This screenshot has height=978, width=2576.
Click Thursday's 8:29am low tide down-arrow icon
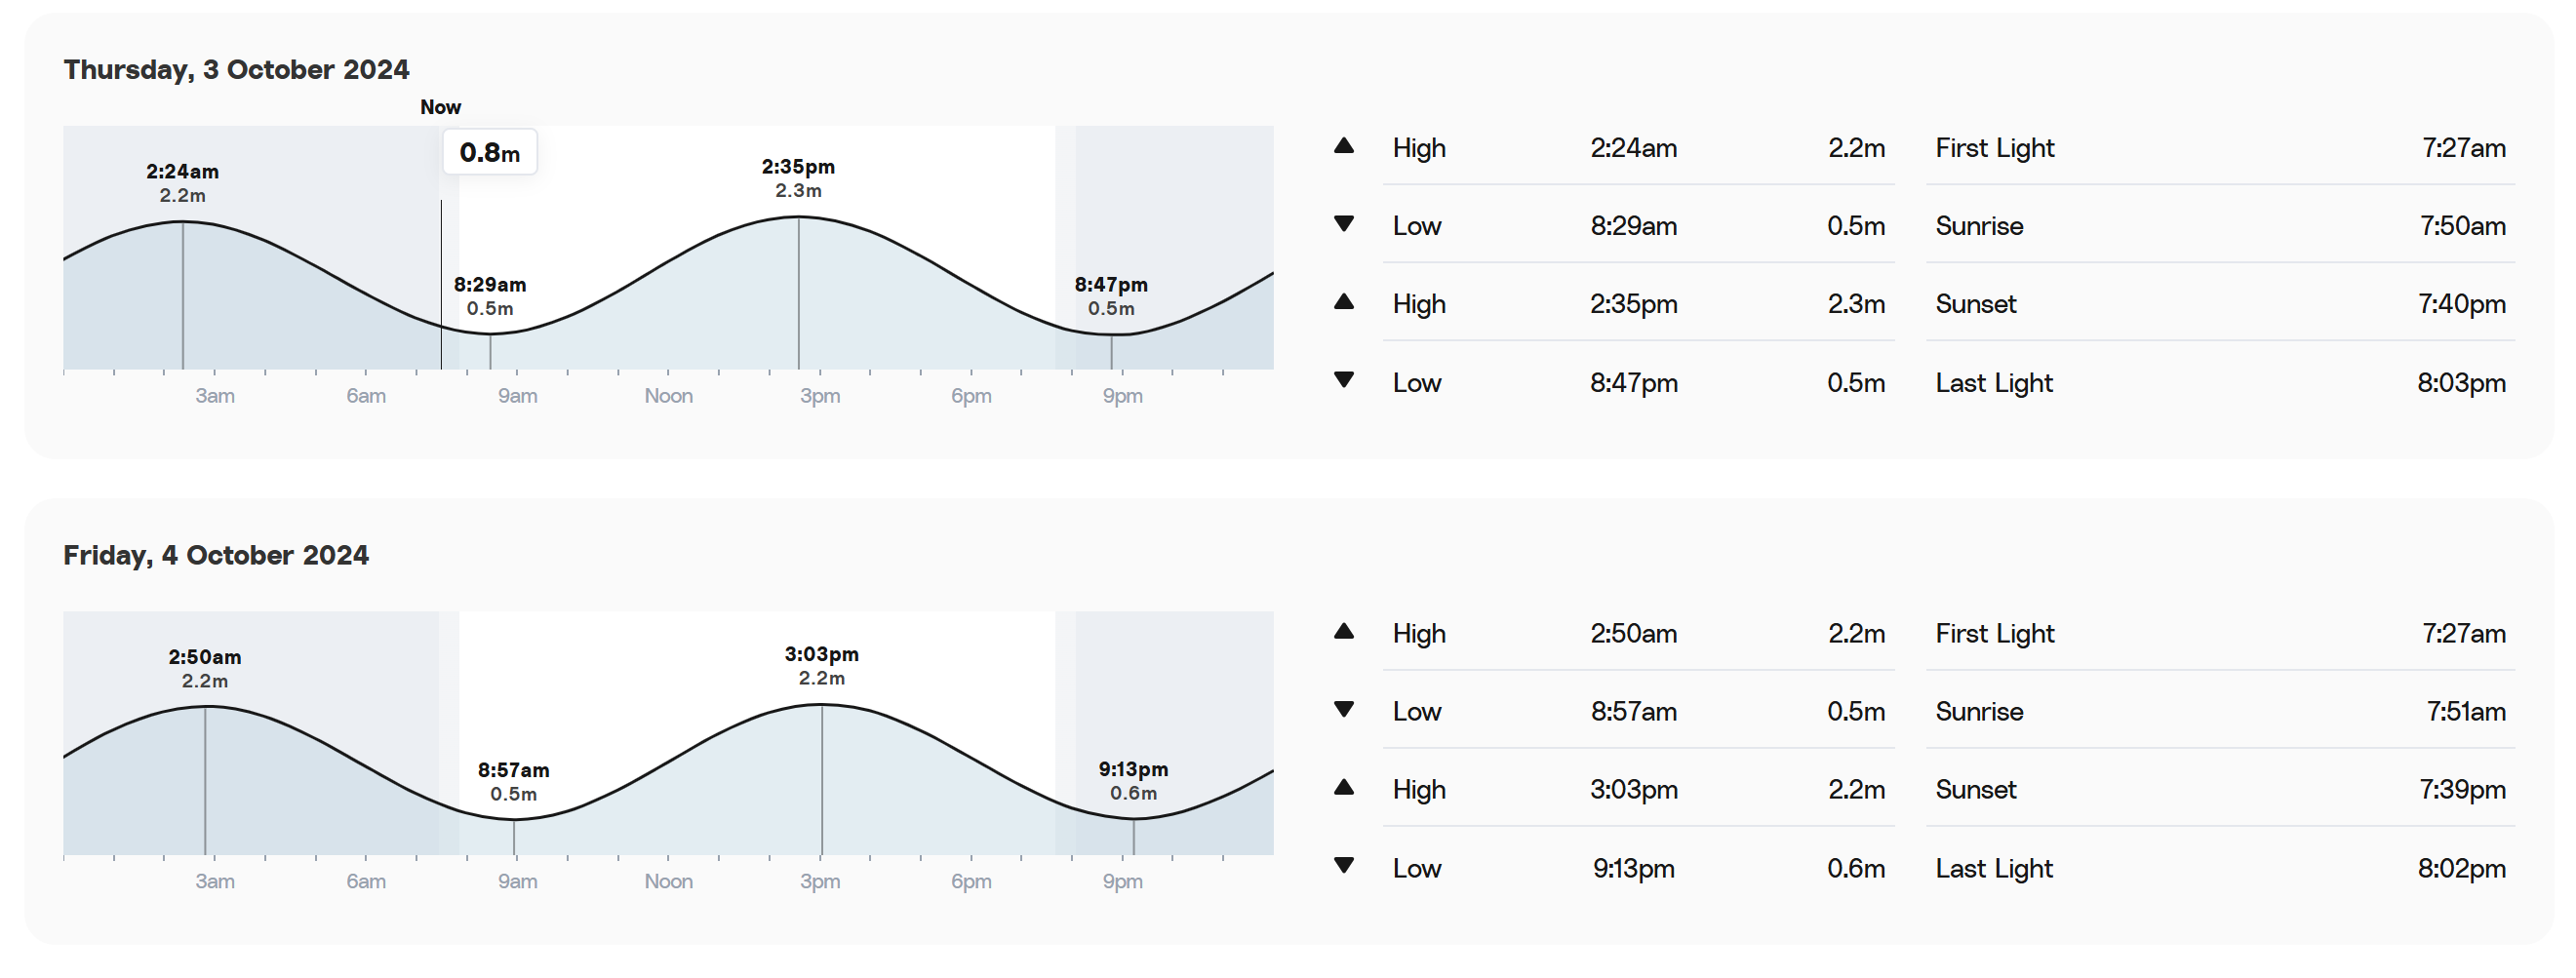point(1344,225)
